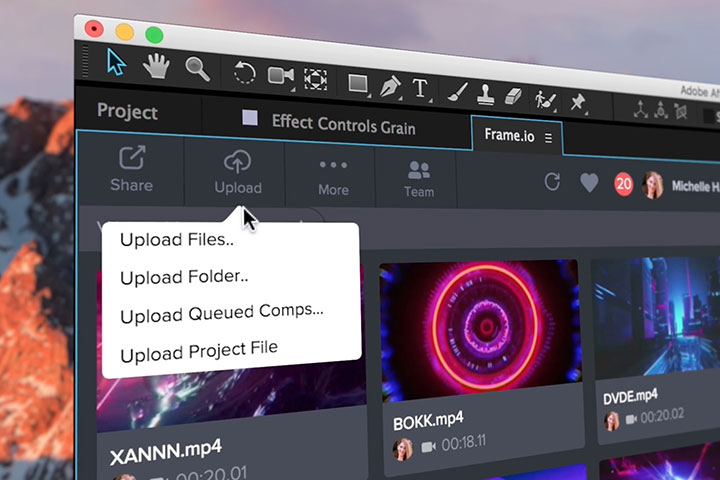Select the Clone Stamp tool
The width and height of the screenshot is (720, 480).
[485, 95]
